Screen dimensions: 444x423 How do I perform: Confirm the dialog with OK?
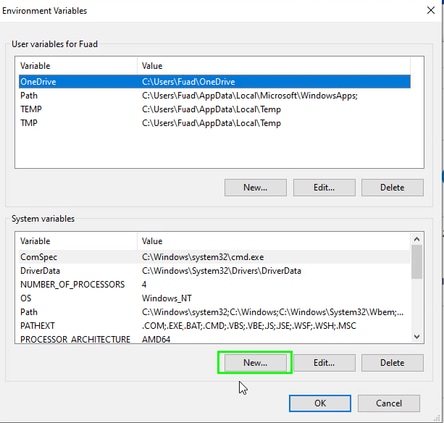pos(320,403)
